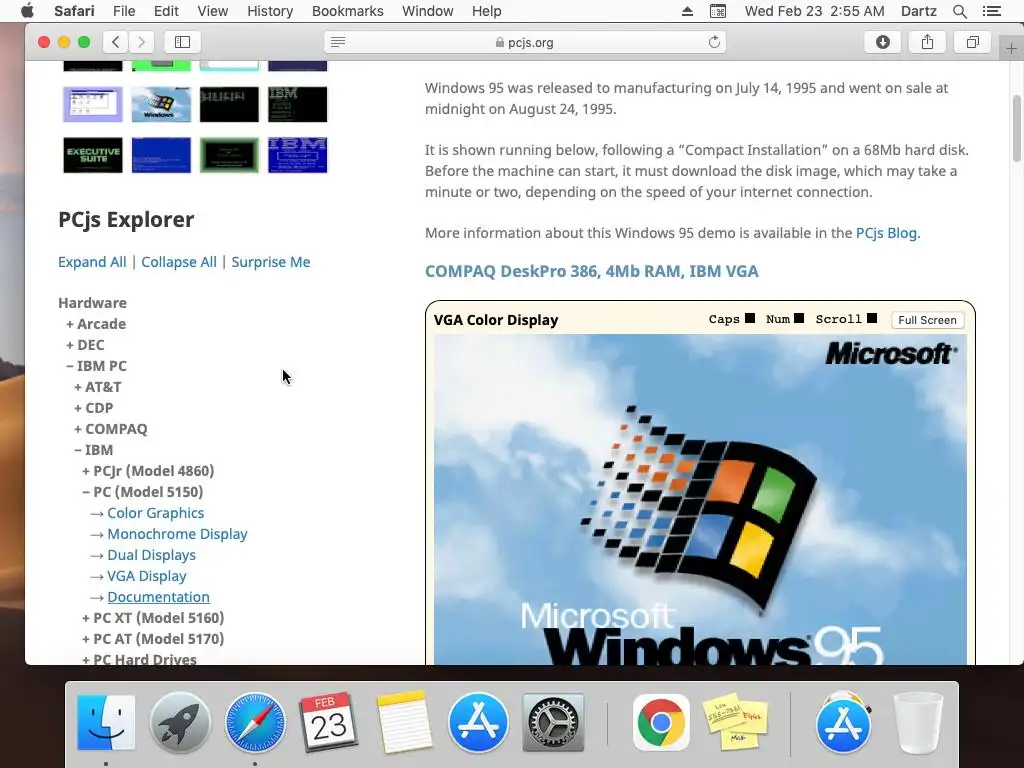Open Safari compass icon in the Dock
Viewport: 1024px width, 768px height.
pyautogui.click(x=255, y=722)
